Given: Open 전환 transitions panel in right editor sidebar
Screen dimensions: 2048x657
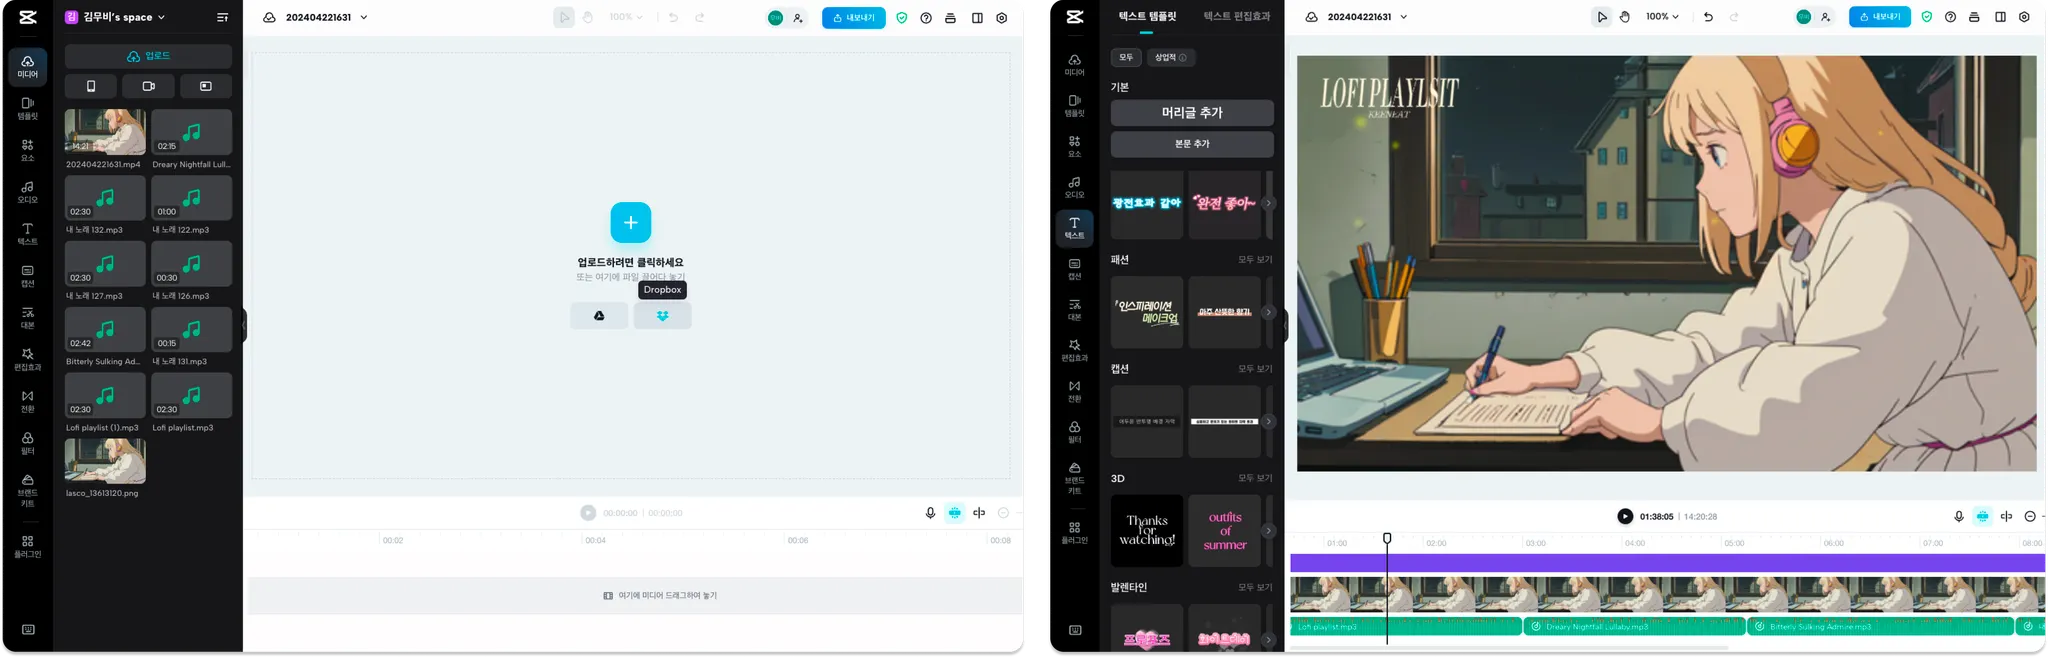Looking at the screenshot, I should point(1074,391).
